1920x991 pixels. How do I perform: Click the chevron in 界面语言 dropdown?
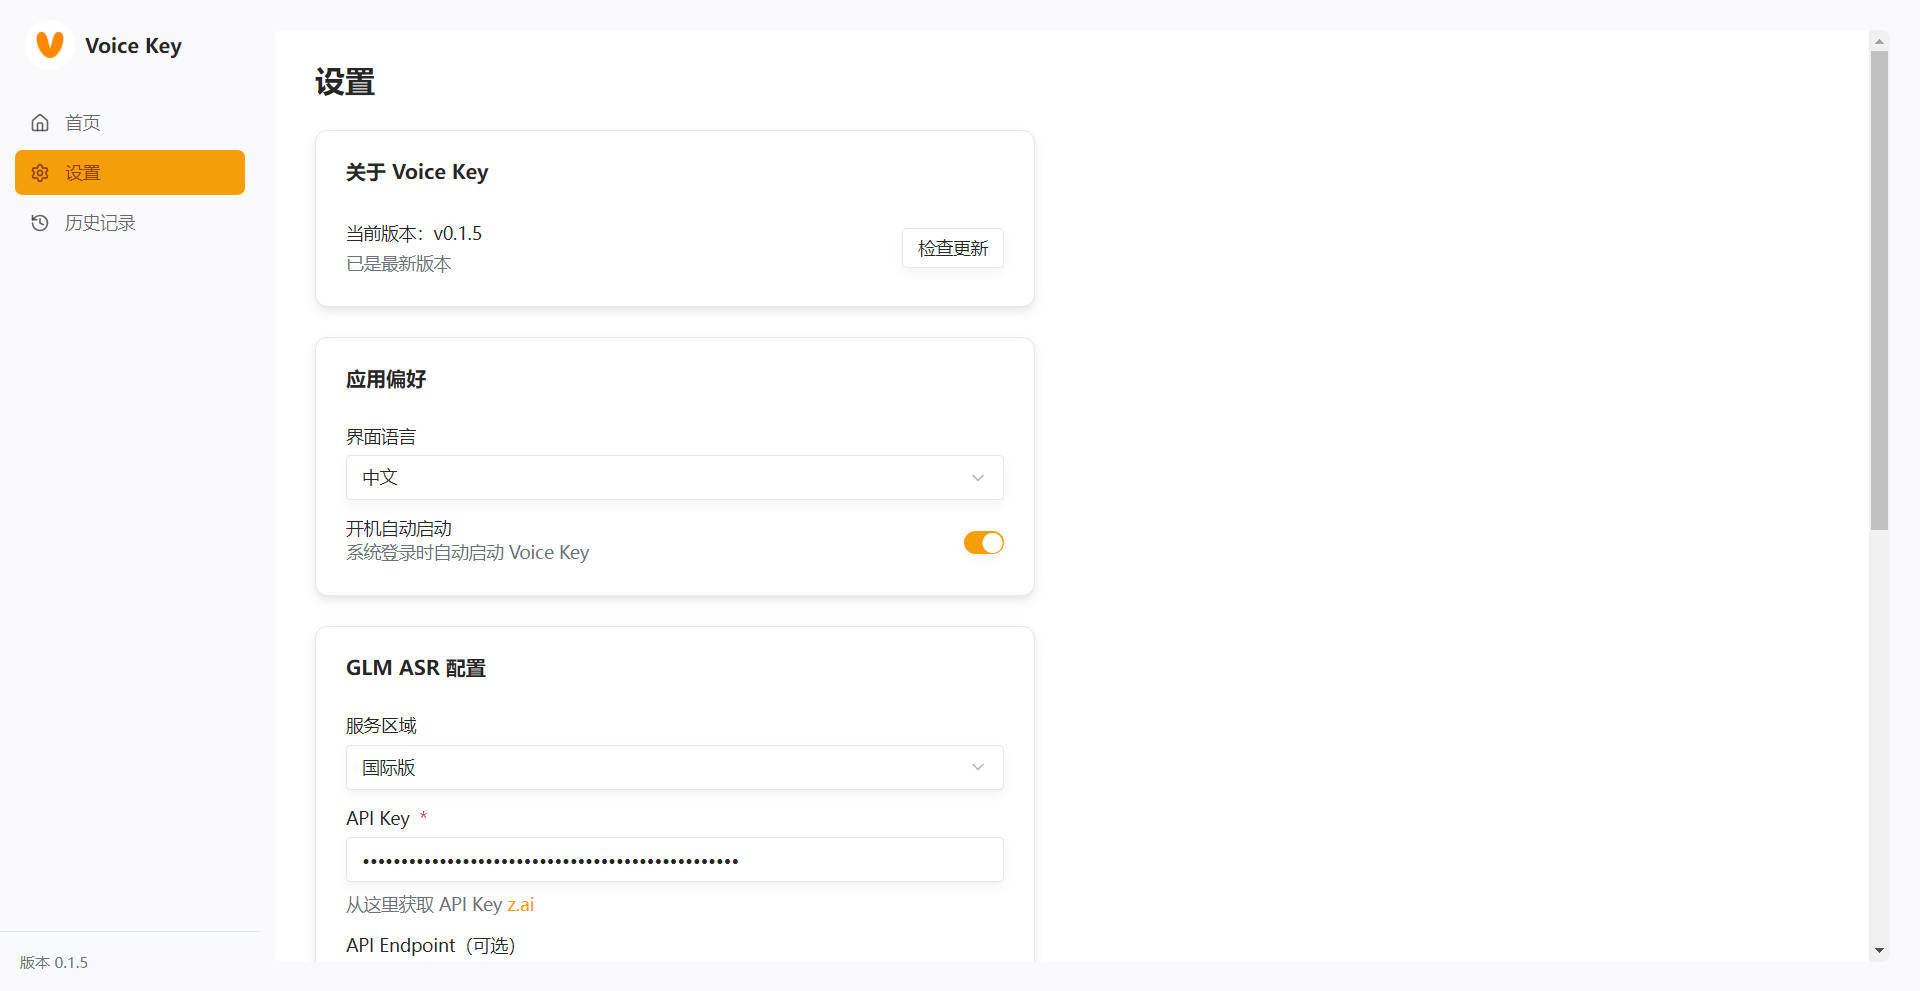(x=978, y=478)
